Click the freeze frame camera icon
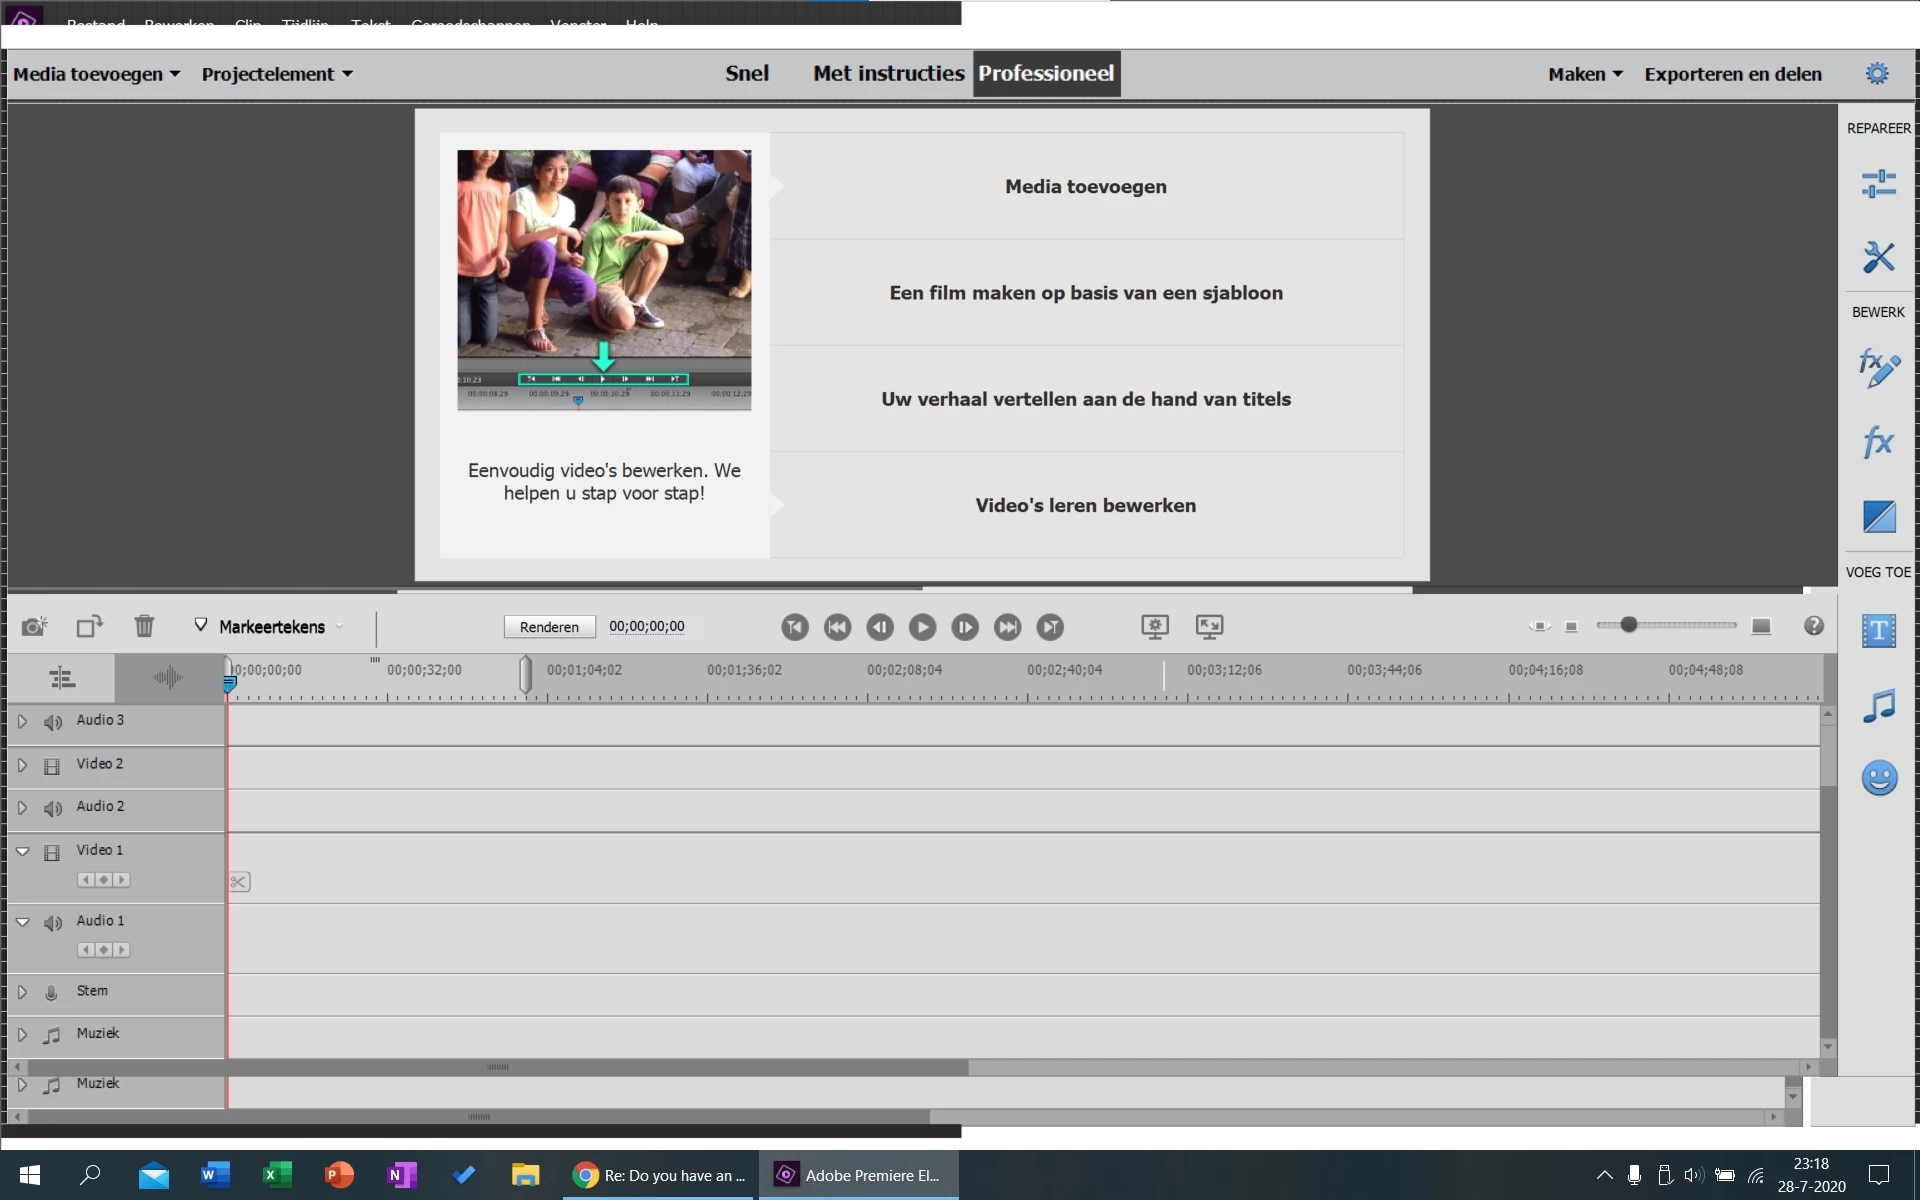1920x1200 pixels. point(34,627)
